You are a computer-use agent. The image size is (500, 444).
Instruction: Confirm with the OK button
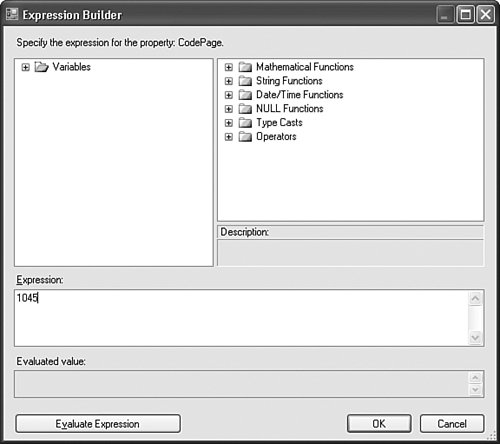coord(379,424)
